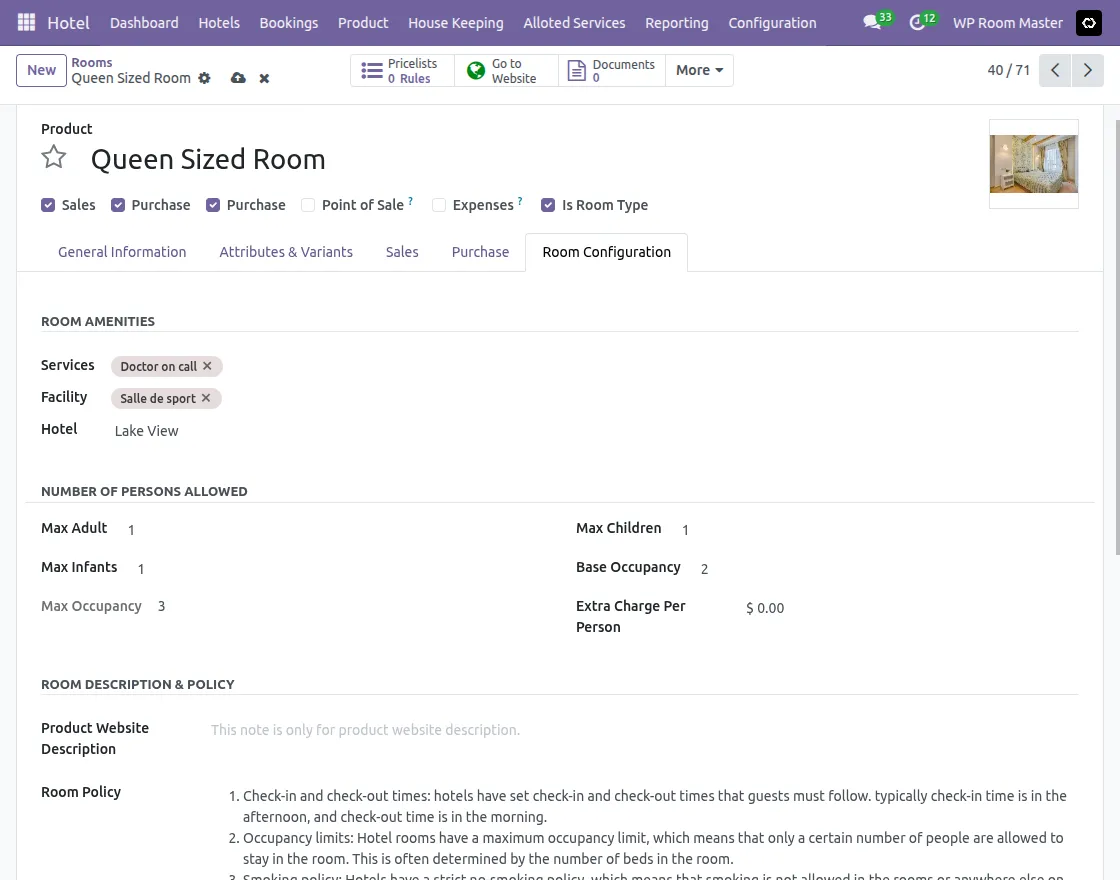Save record using the cloud upload icon
The height and width of the screenshot is (880, 1120).
[x=238, y=77]
